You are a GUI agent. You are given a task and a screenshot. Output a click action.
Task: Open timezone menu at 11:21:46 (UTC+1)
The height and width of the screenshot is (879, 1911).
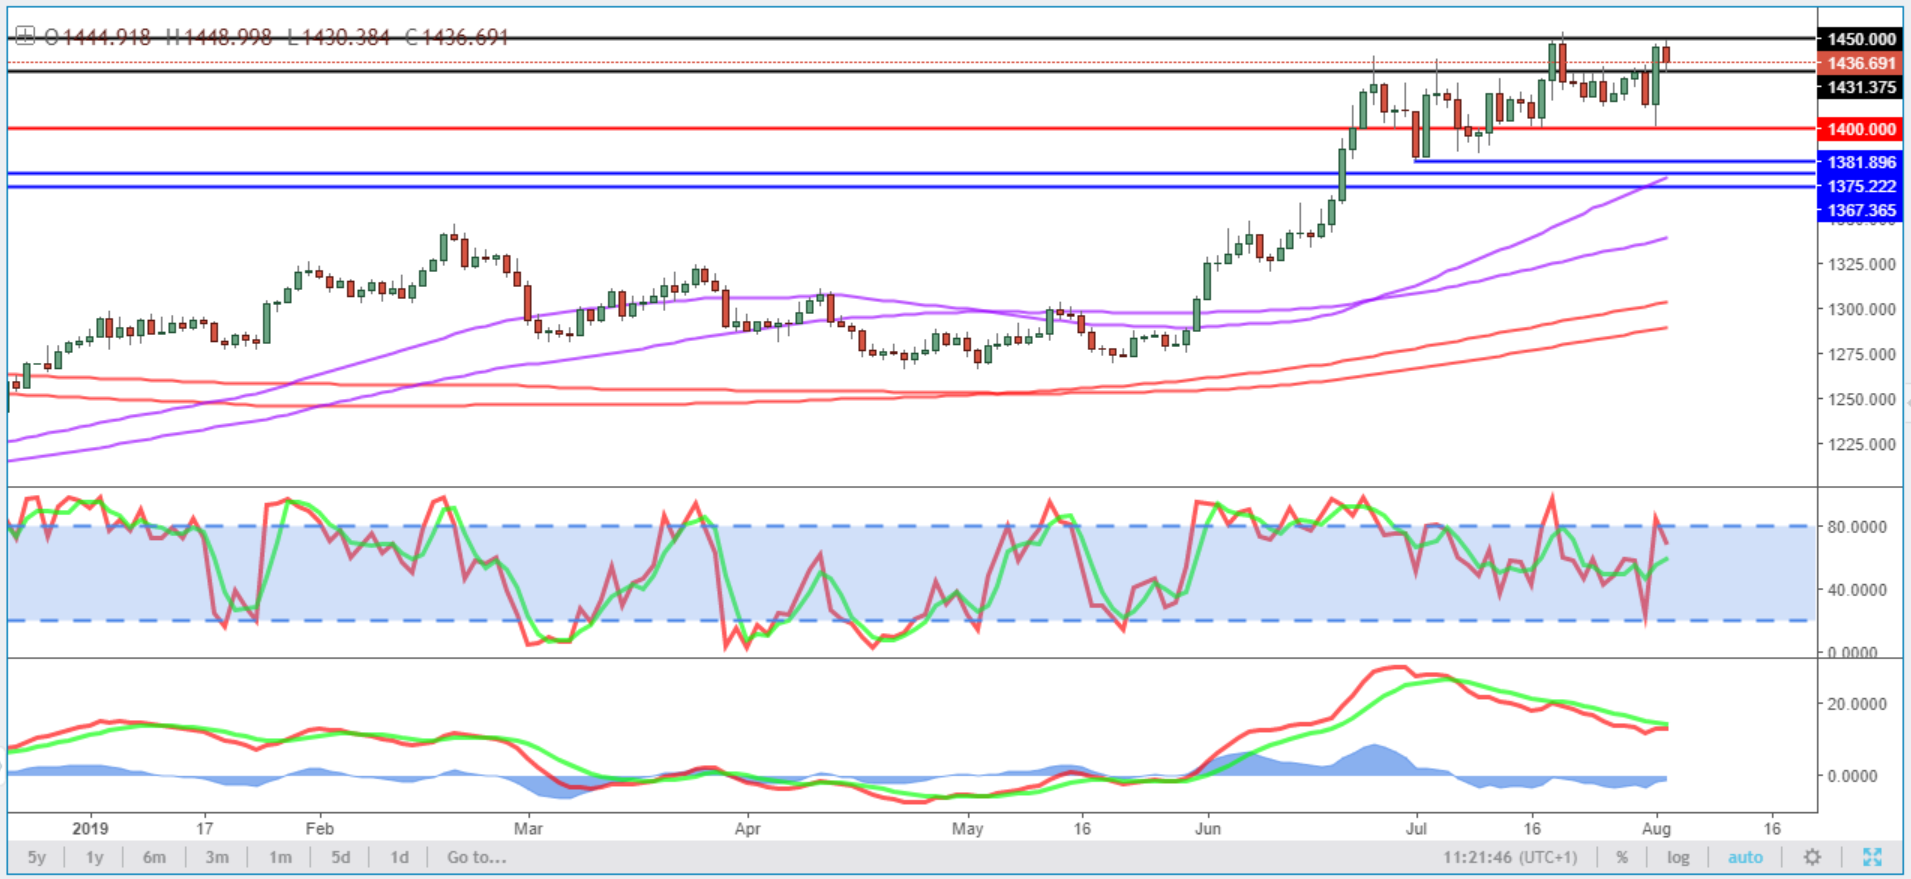pos(1509,857)
